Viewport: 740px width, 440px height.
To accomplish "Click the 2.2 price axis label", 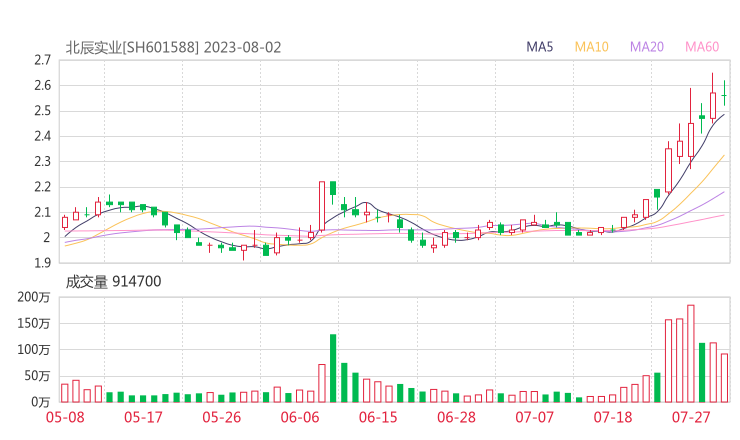I will point(42,187).
